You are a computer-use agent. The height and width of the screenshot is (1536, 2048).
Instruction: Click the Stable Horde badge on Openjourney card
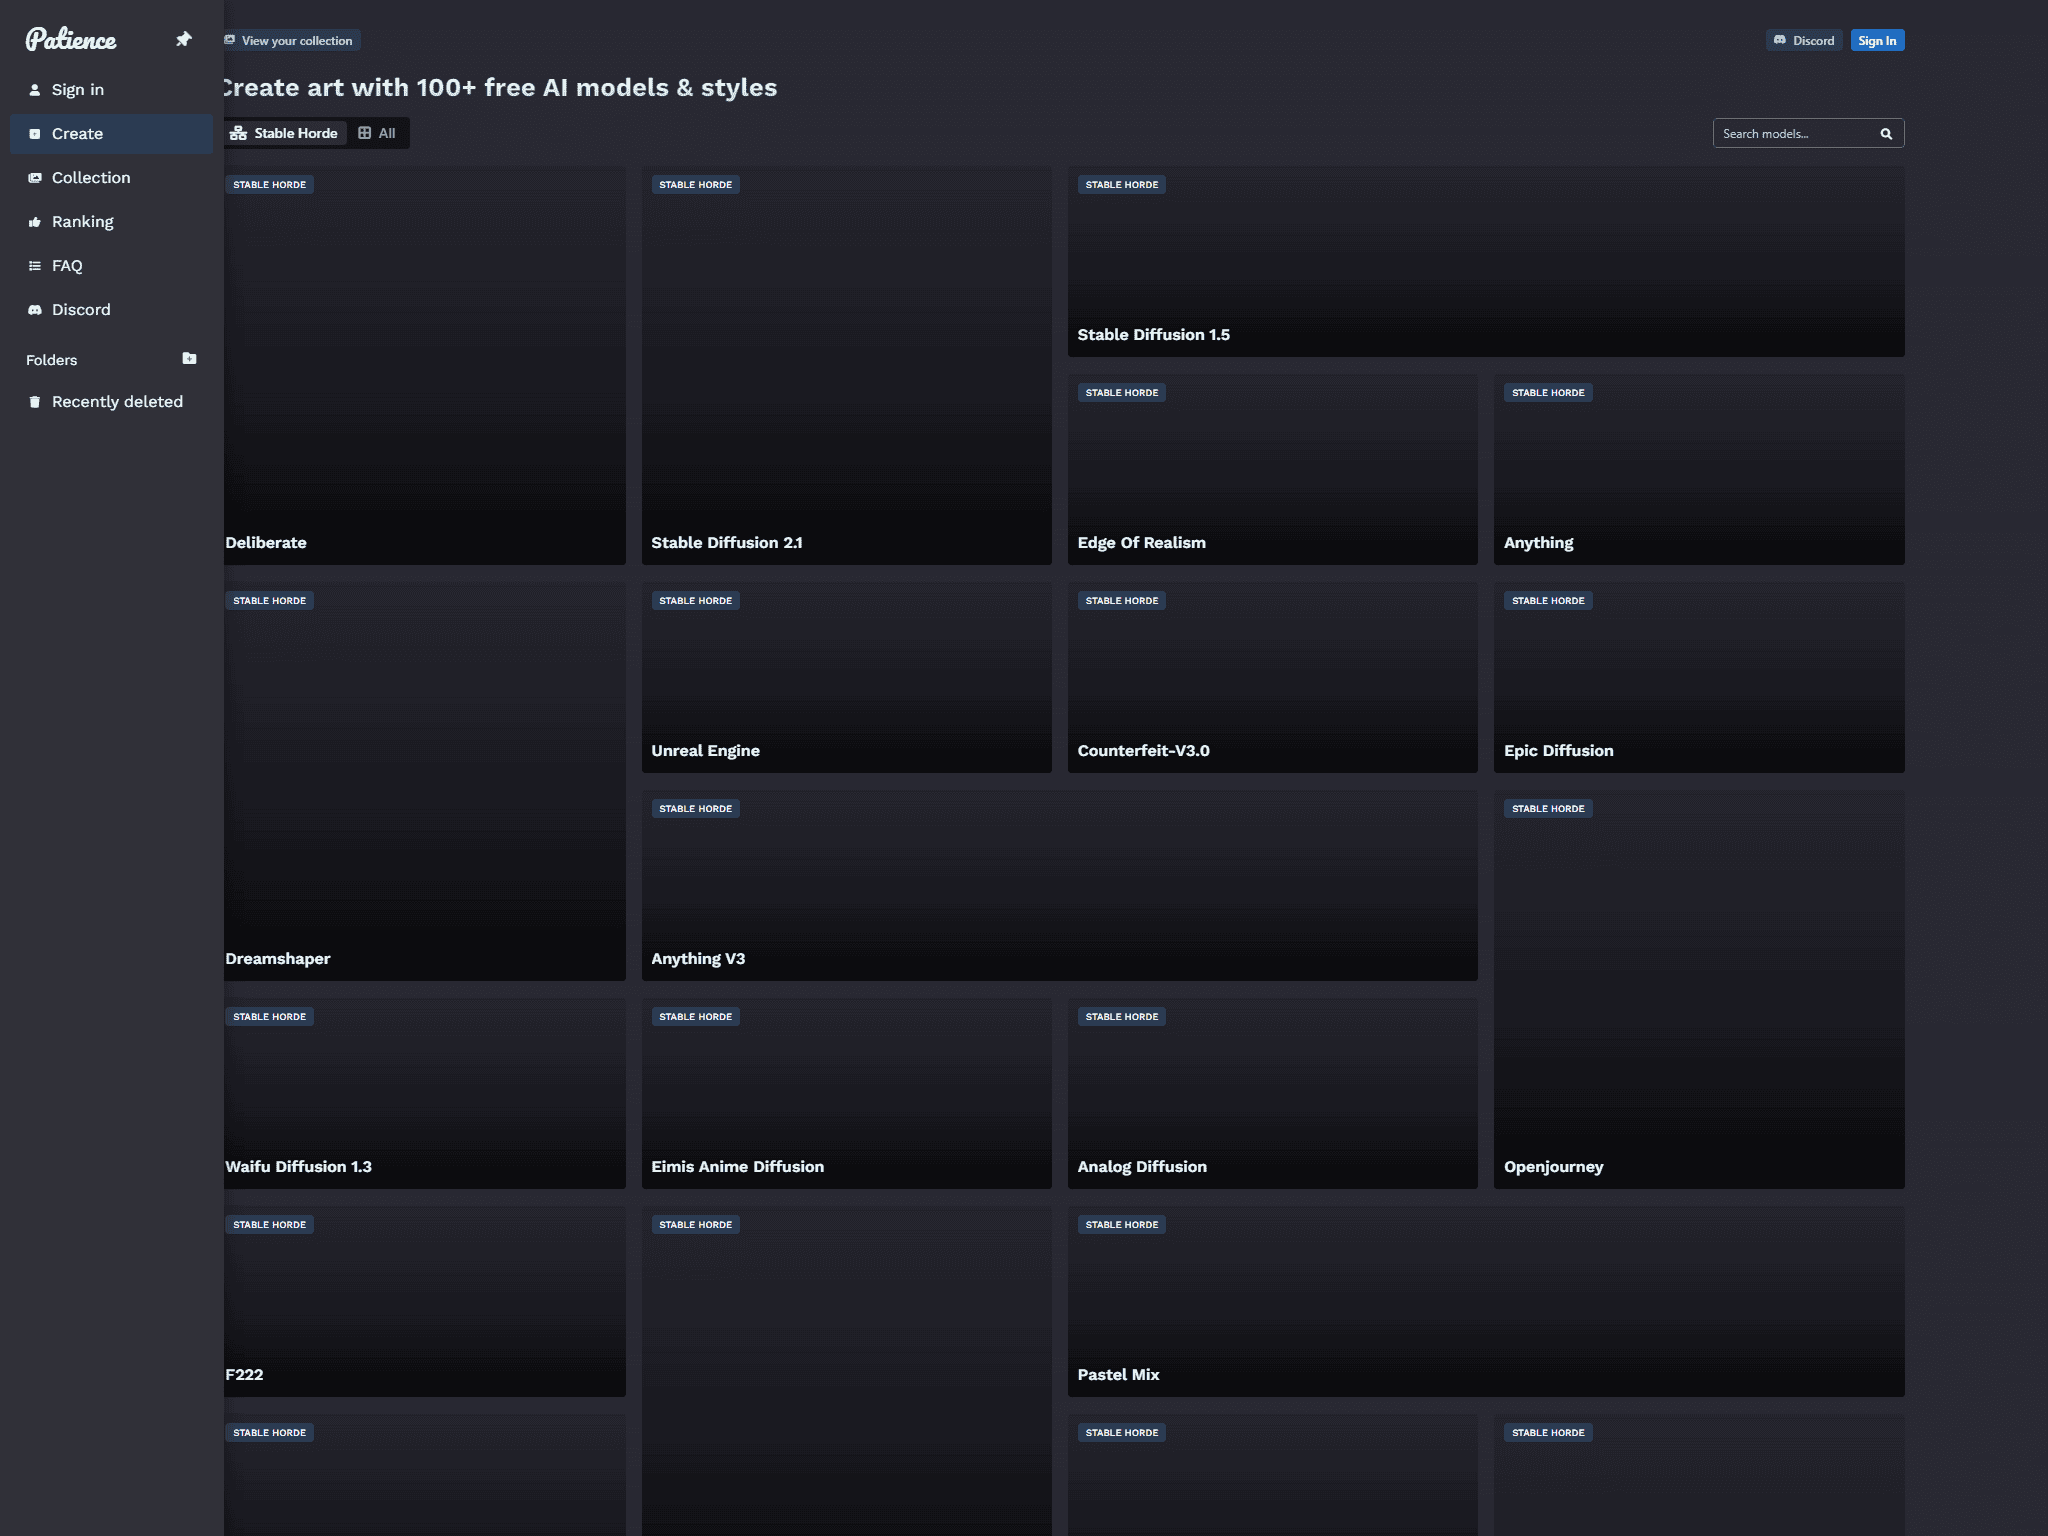pos(1548,809)
